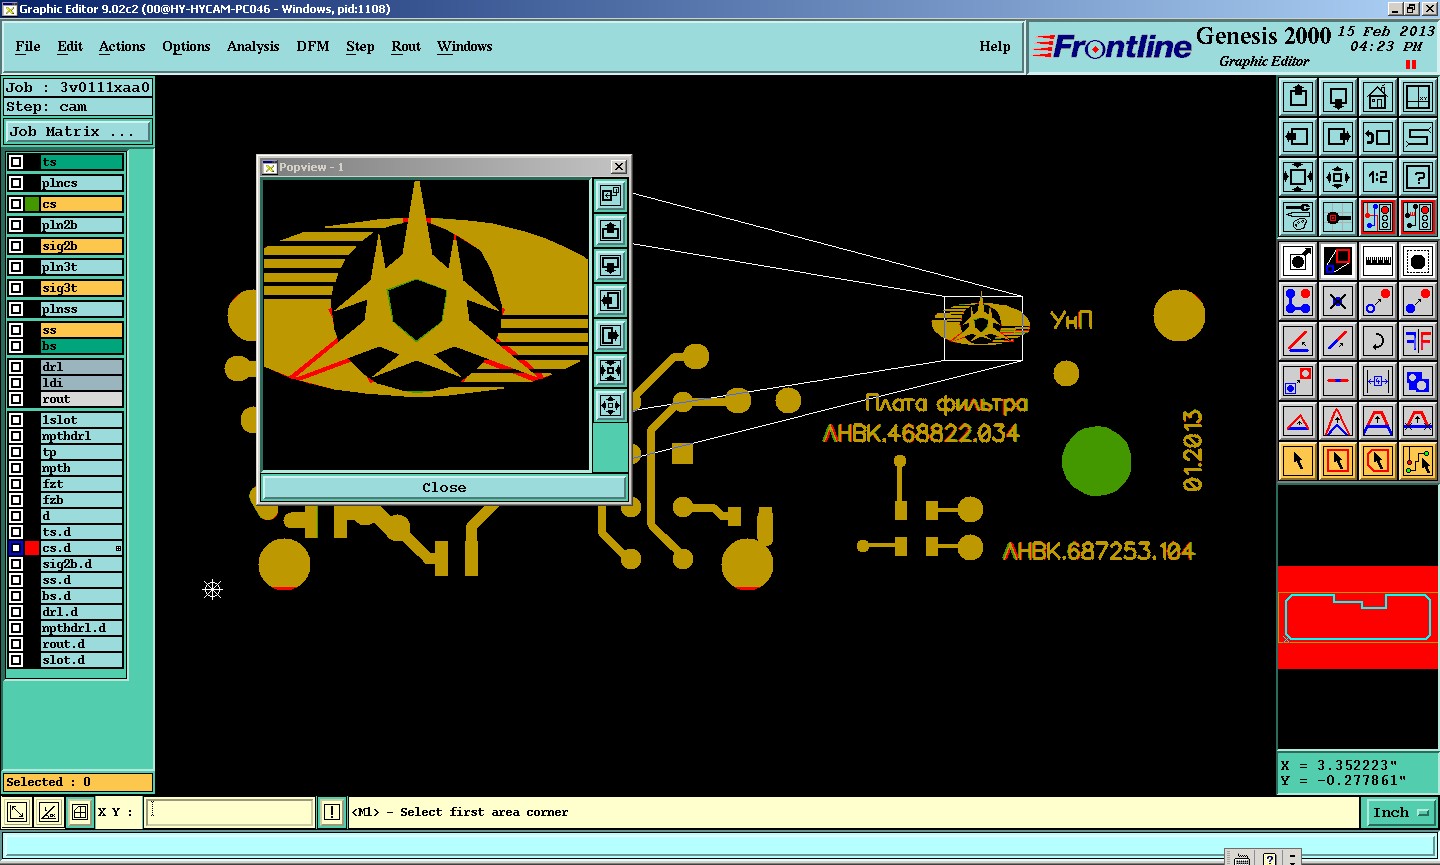Viewport: 1440px width, 865px height.
Task: Click the blue X delete feature icon
Action: tap(1338, 301)
